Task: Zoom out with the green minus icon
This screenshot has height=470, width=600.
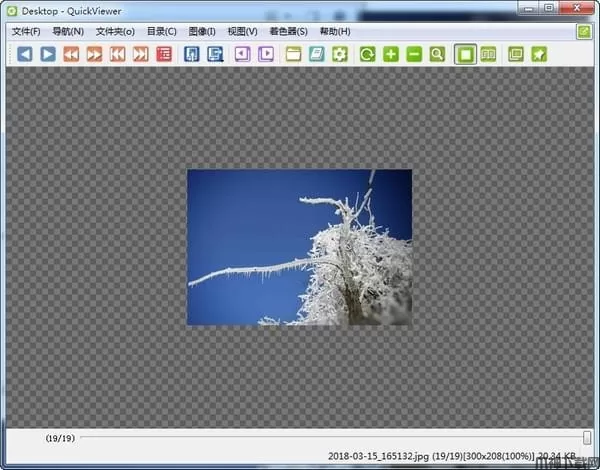Action: coord(414,54)
